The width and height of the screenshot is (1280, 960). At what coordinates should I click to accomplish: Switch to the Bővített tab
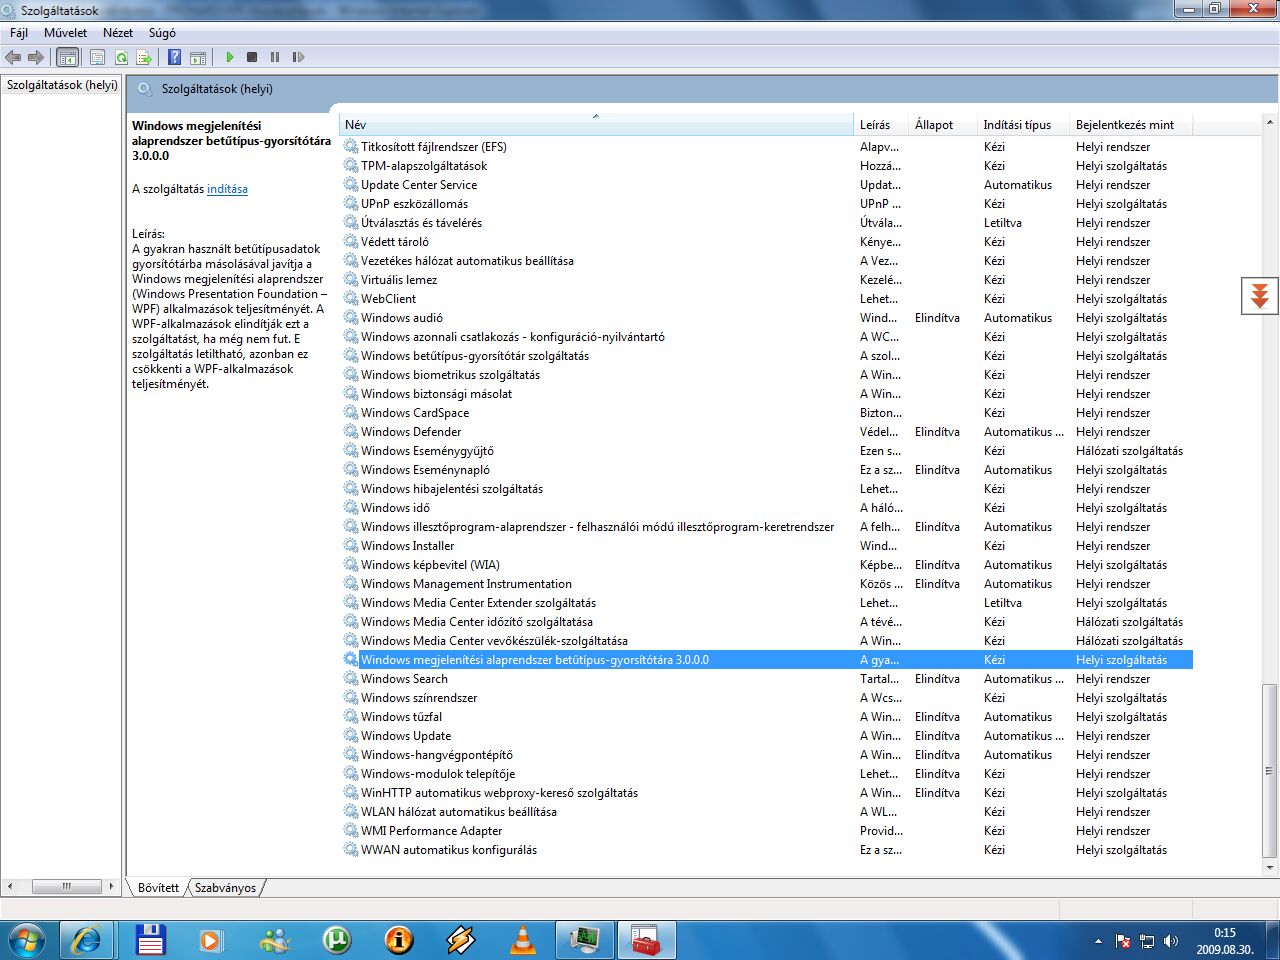coord(158,888)
